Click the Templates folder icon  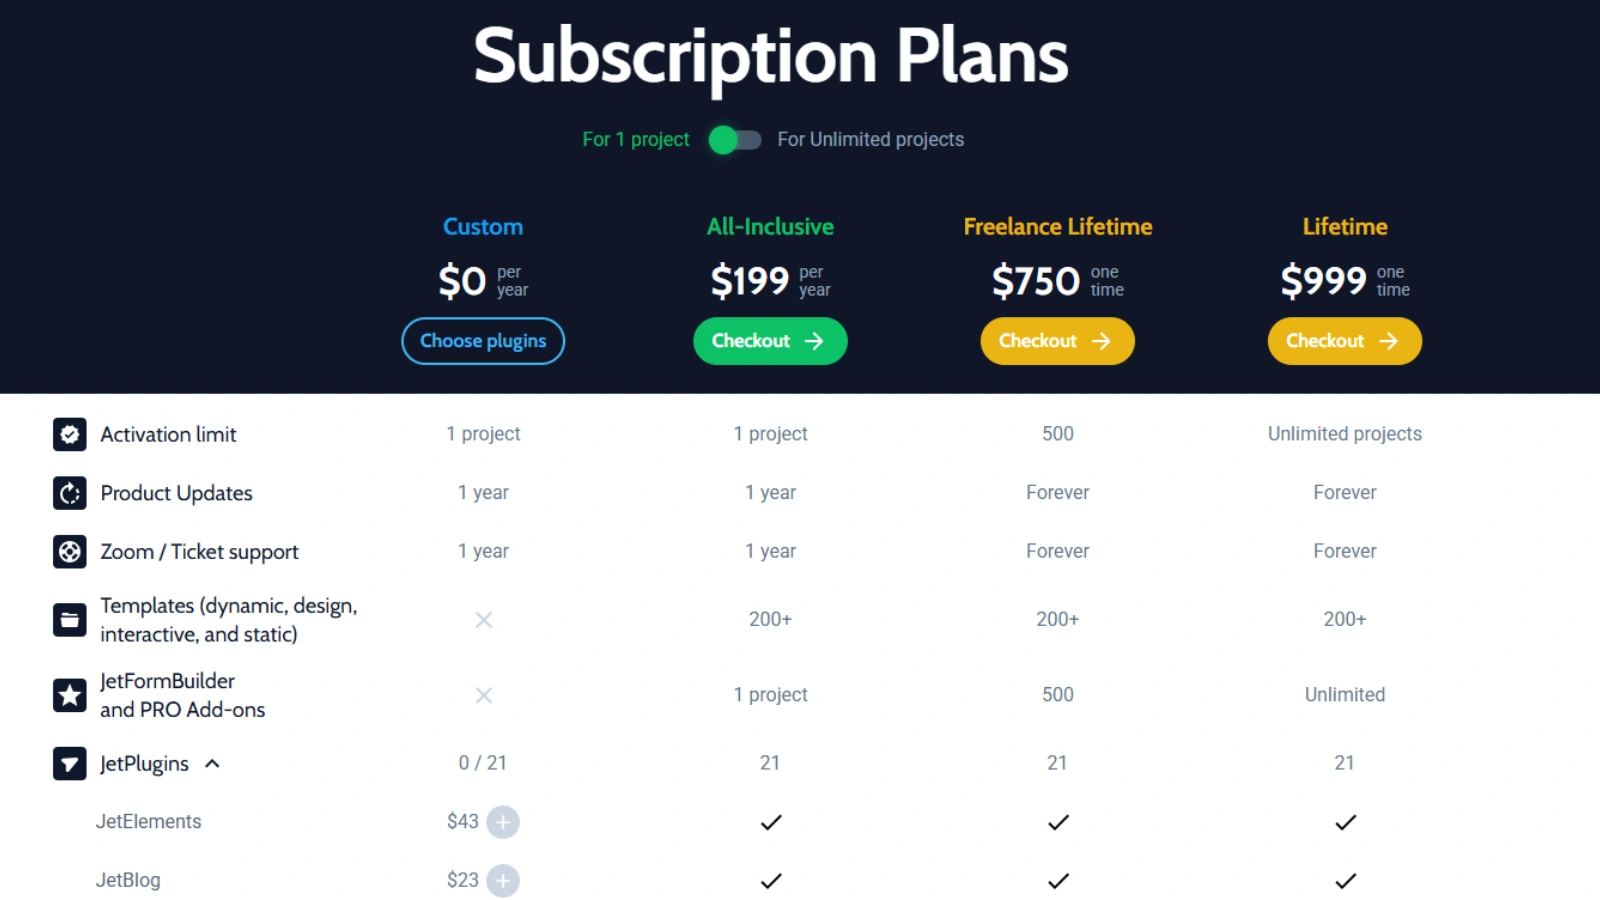(69, 620)
